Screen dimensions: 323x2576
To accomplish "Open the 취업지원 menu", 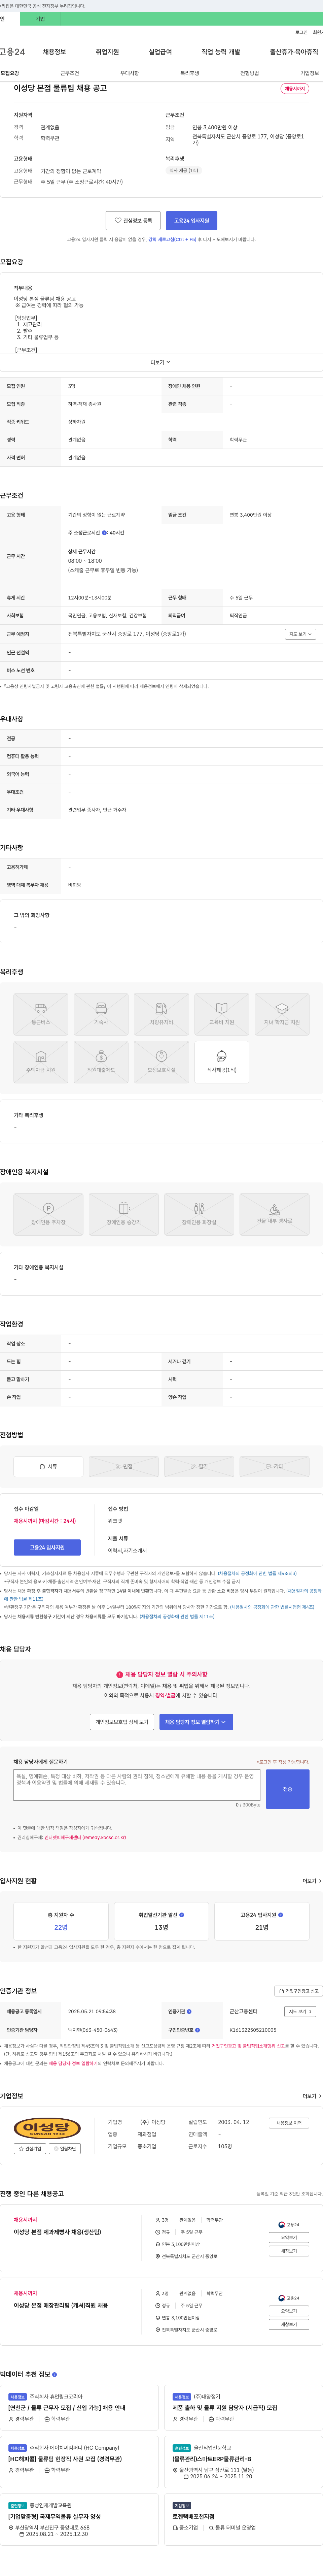I will tap(107, 52).
